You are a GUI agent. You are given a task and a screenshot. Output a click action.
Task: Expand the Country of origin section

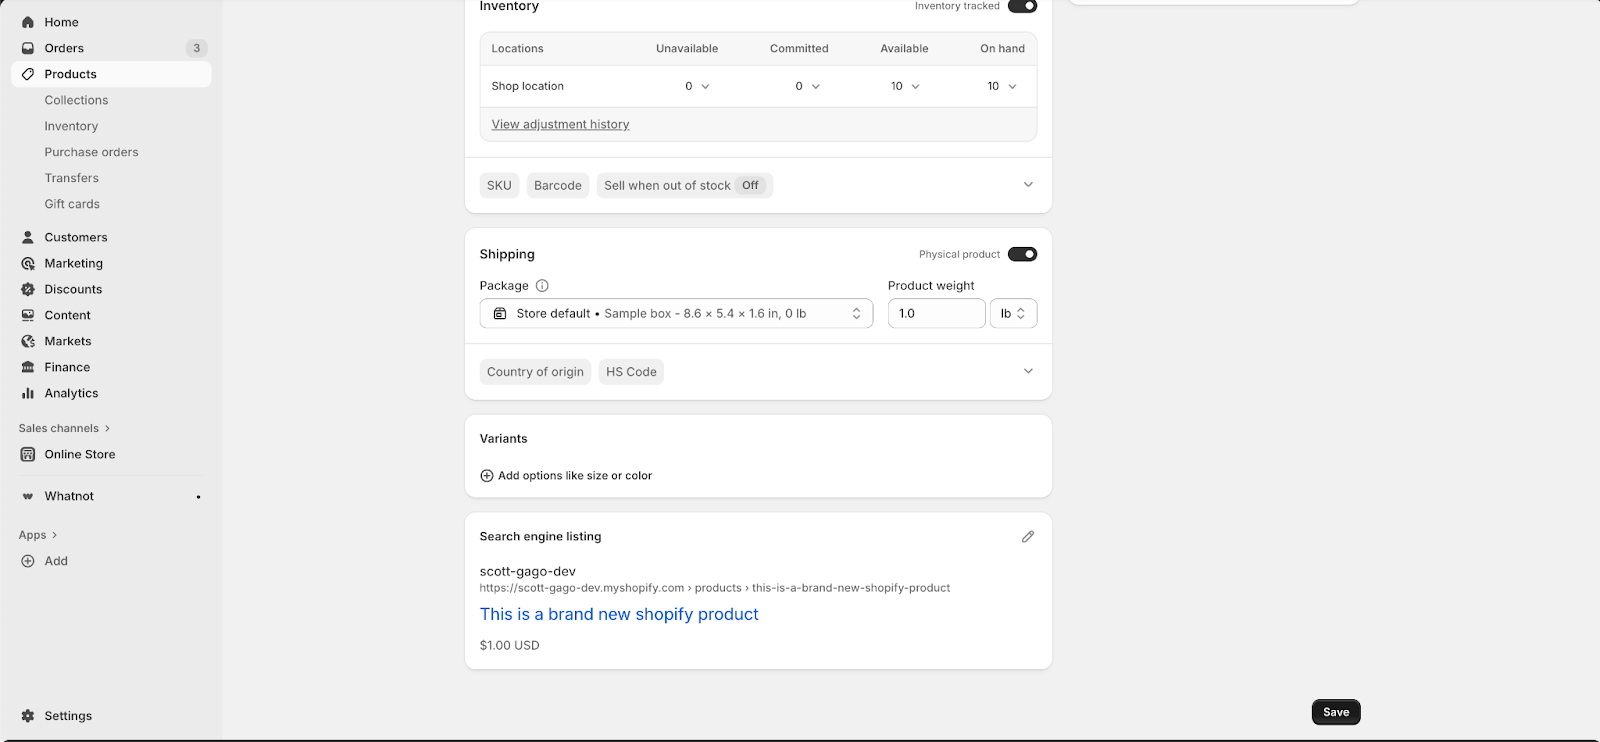[x=1028, y=371]
